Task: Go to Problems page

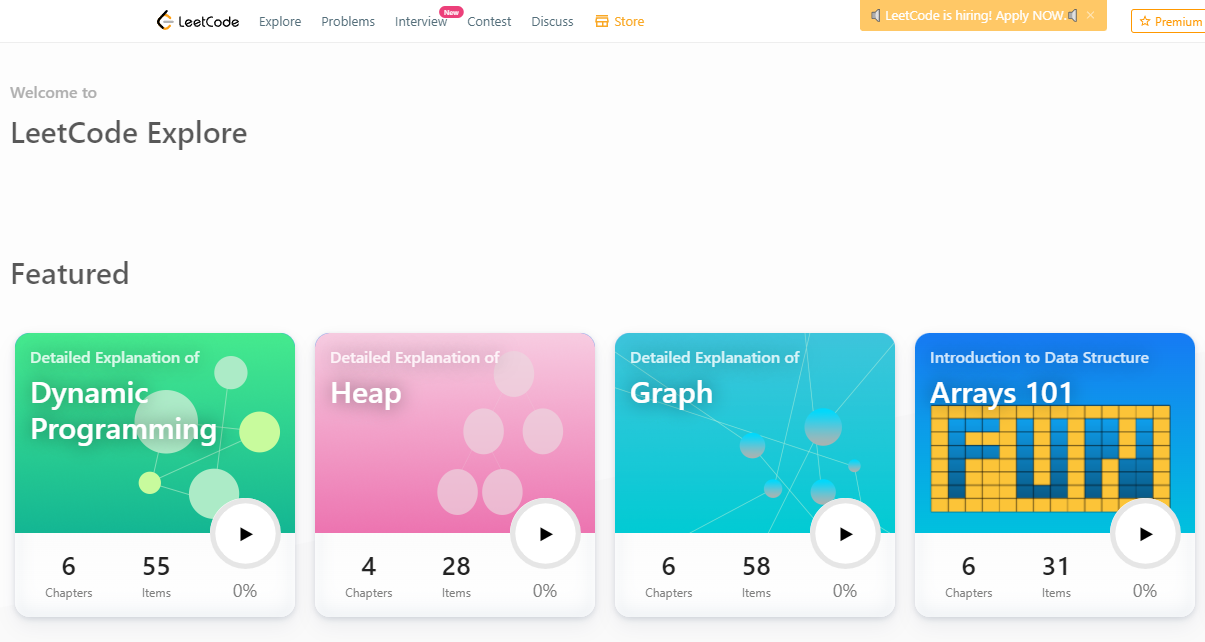Action: 348,22
